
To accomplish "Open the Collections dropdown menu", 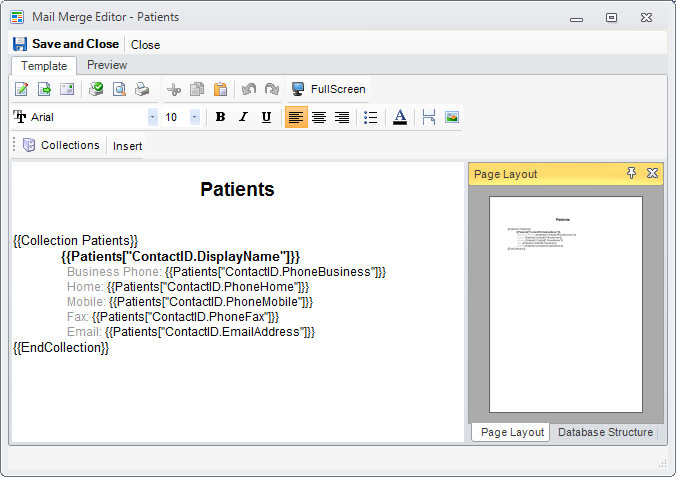I will (x=61, y=145).
